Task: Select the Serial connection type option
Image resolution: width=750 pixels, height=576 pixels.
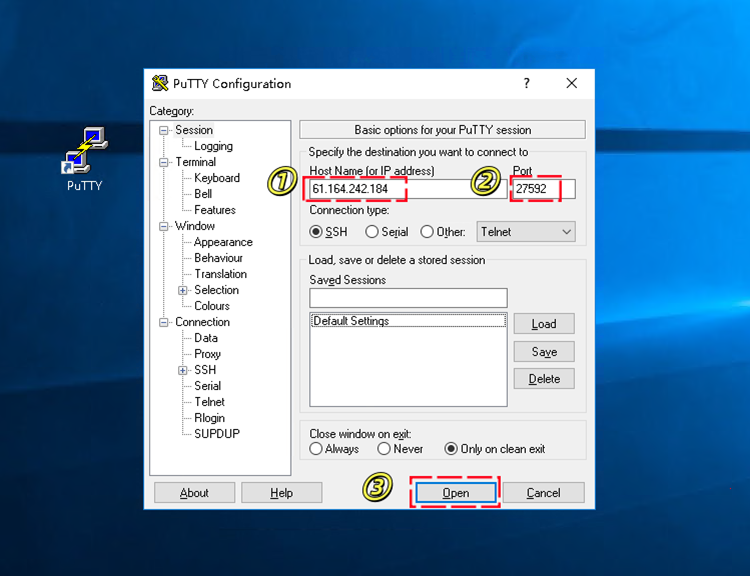Action: (x=372, y=232)
